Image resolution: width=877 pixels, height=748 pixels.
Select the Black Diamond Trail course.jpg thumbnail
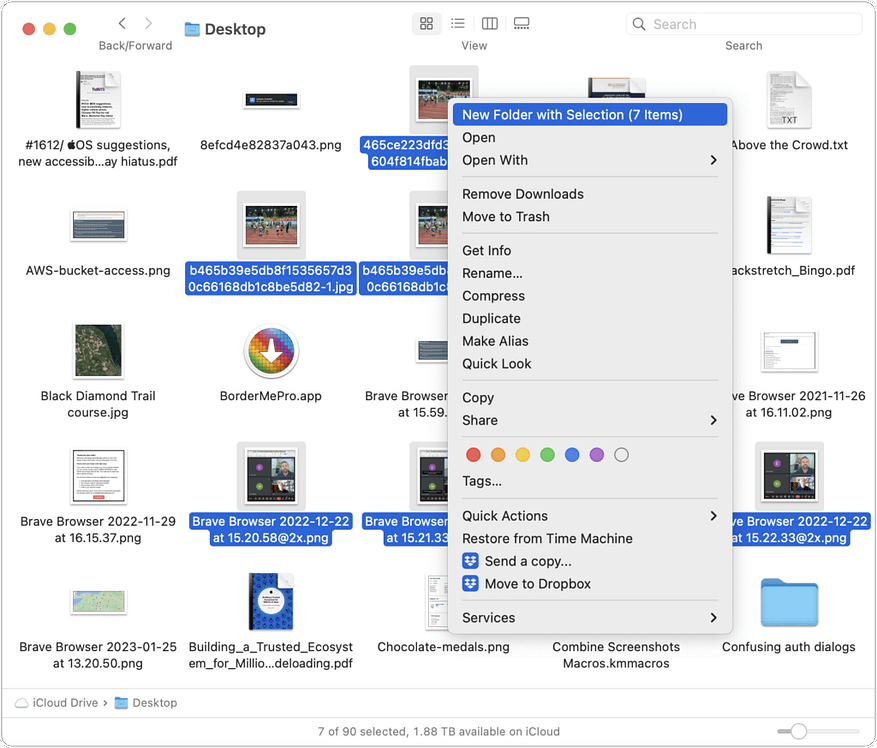[x=98, y=351]
